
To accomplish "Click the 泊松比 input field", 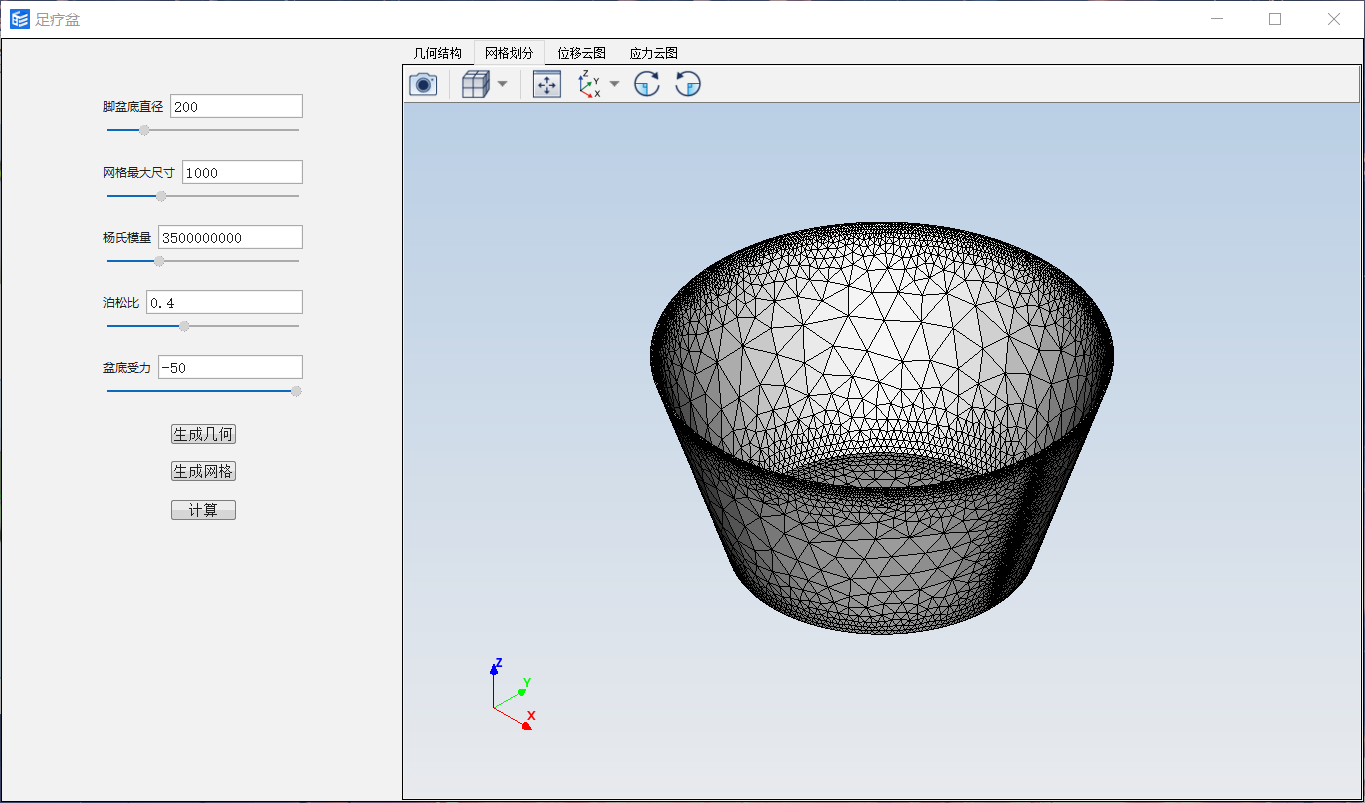I will coord(224,302).
